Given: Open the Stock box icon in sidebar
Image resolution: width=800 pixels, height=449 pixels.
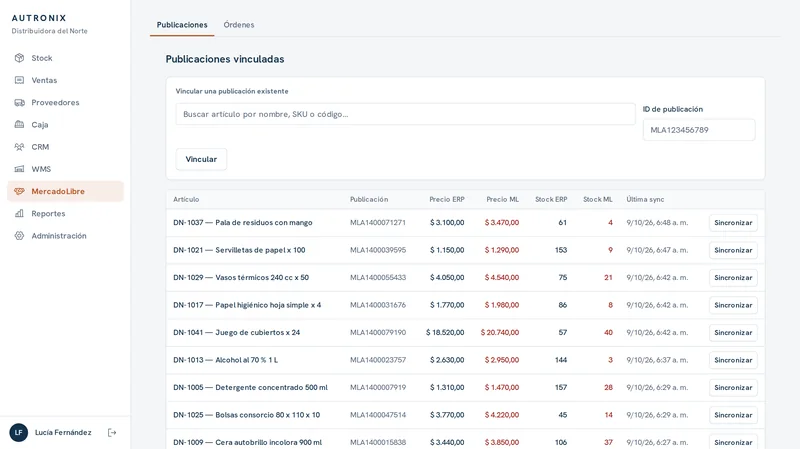Looking at the screenshot, I should coord(19,58).
